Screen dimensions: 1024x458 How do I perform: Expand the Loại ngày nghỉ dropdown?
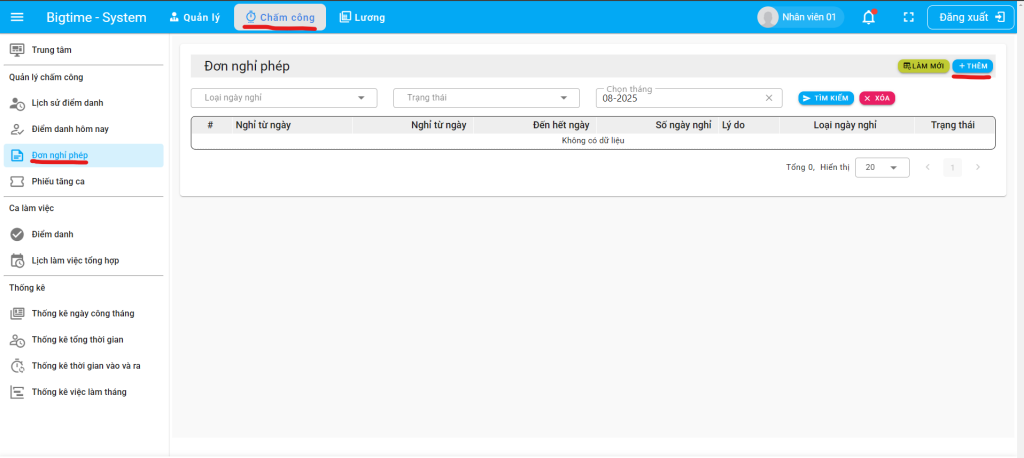(361, 98)
